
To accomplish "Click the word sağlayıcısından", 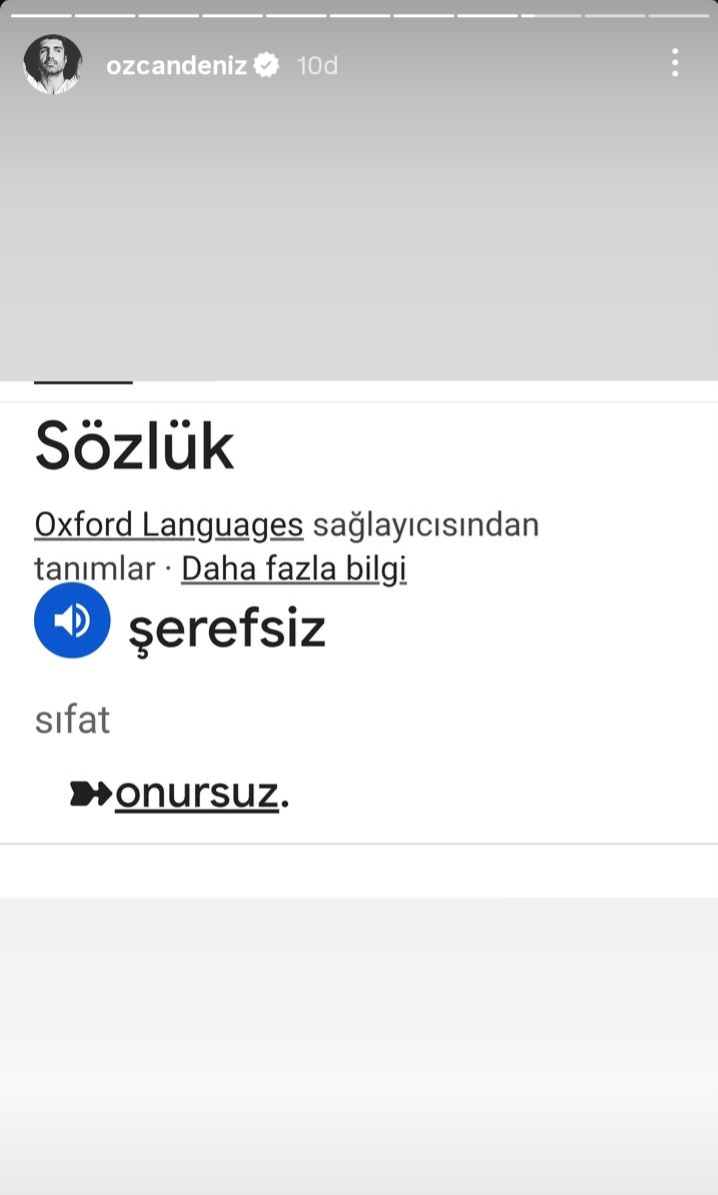I will coord(426,524).
